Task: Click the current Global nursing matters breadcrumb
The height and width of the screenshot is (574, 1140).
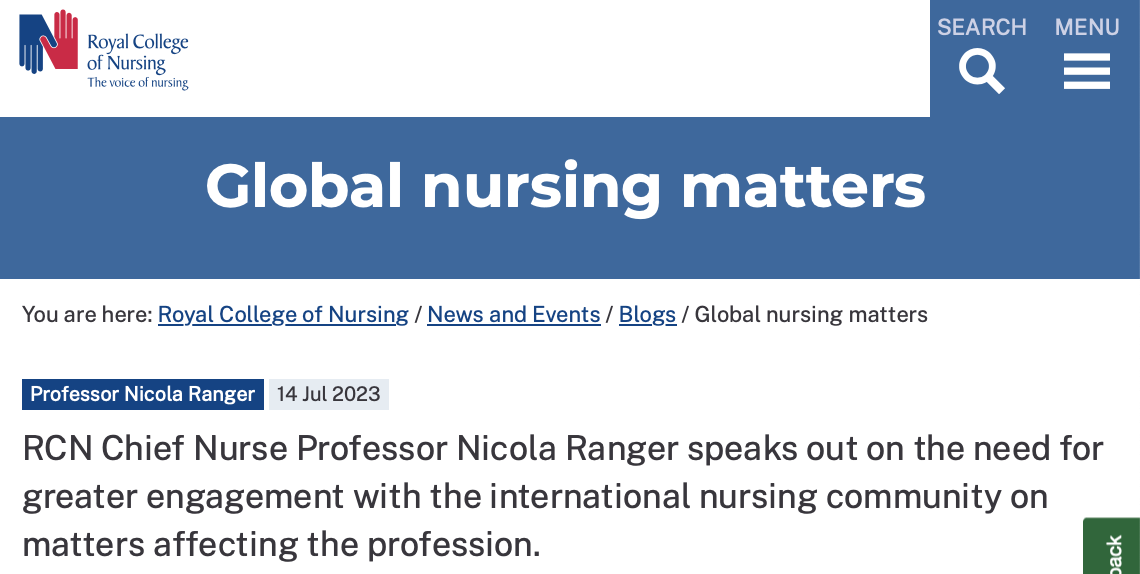Action: pos(811,315)
